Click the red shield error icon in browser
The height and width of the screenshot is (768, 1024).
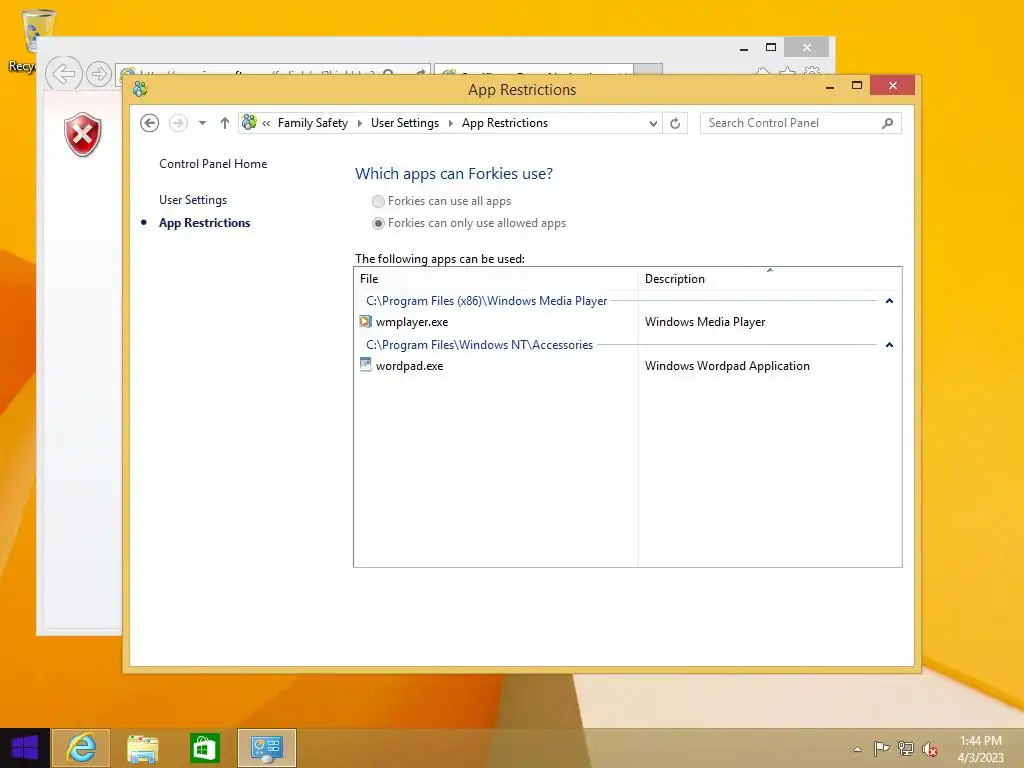point(83,135)
